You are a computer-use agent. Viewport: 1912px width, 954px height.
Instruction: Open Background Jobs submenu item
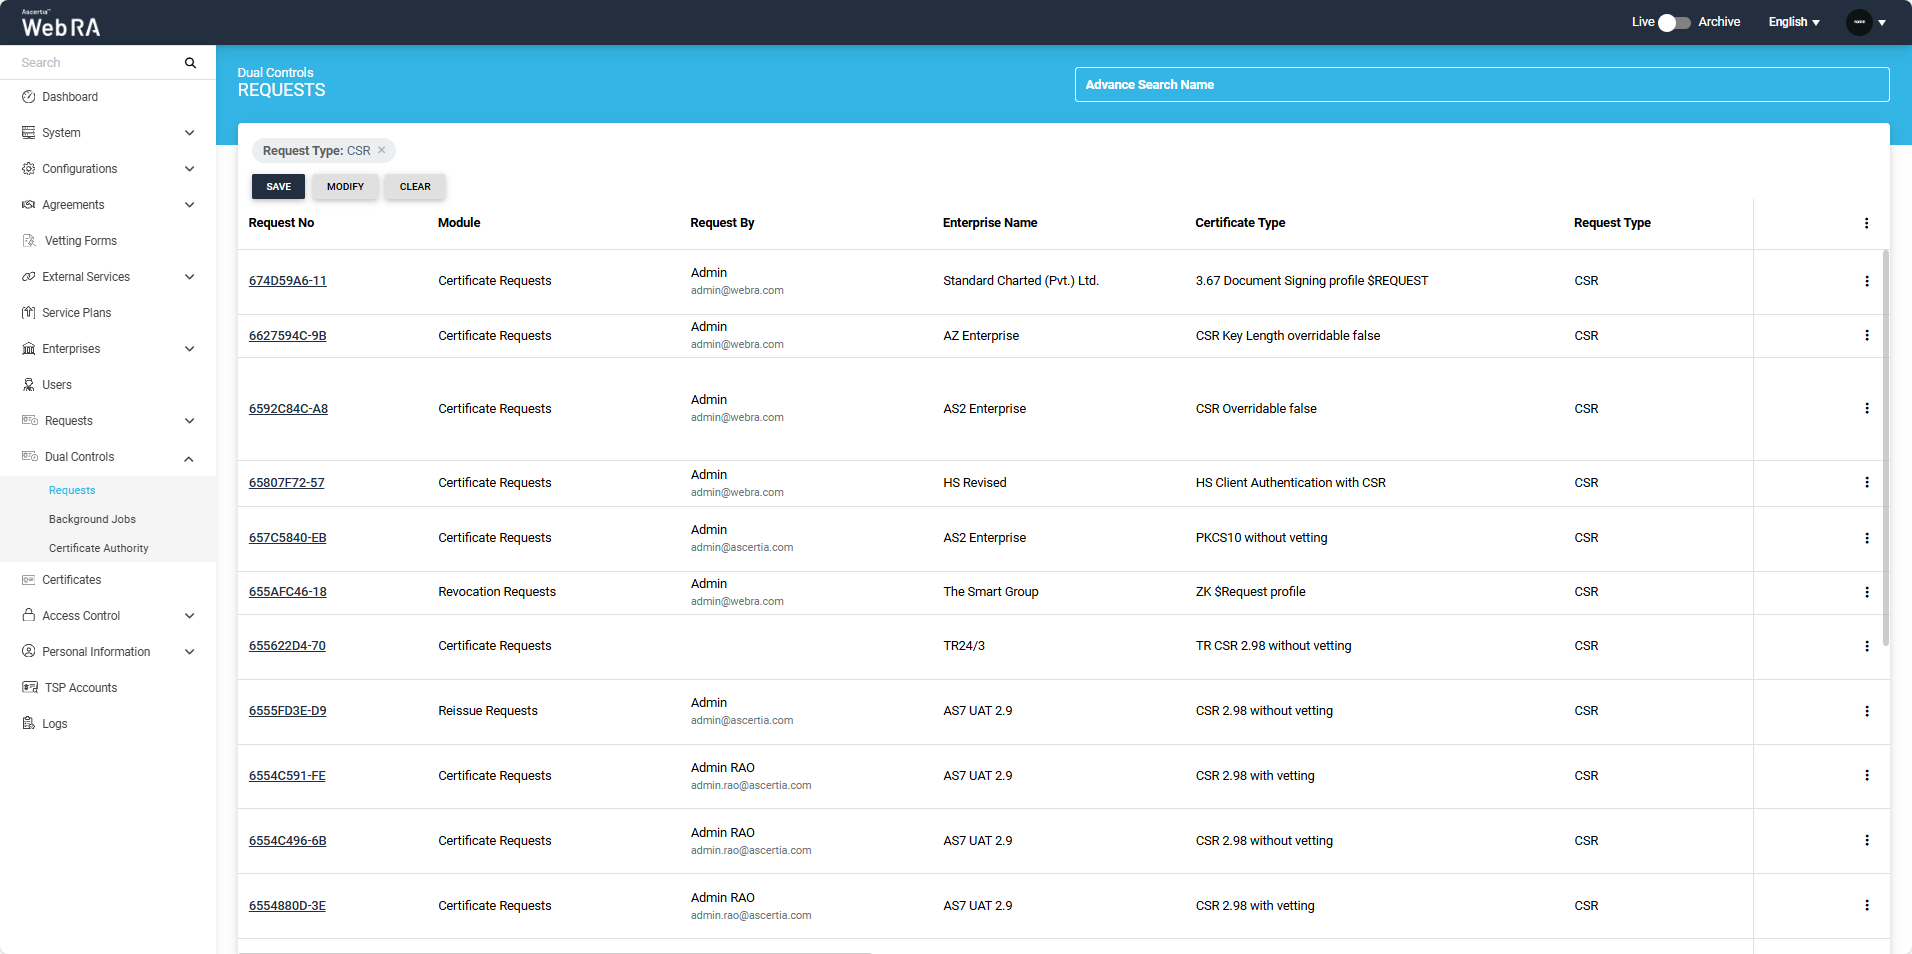click(x=92, y=519)
